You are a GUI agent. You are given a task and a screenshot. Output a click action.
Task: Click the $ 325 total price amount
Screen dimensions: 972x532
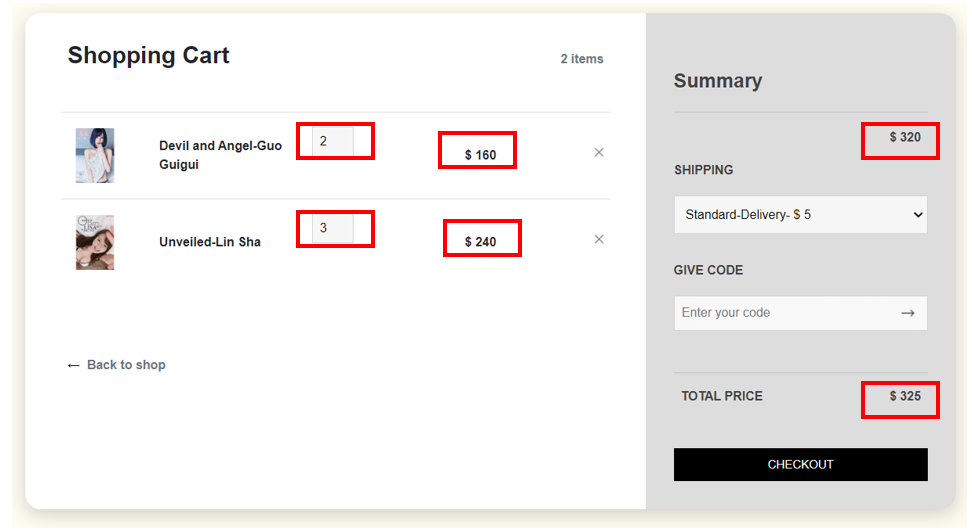(905, 396)
